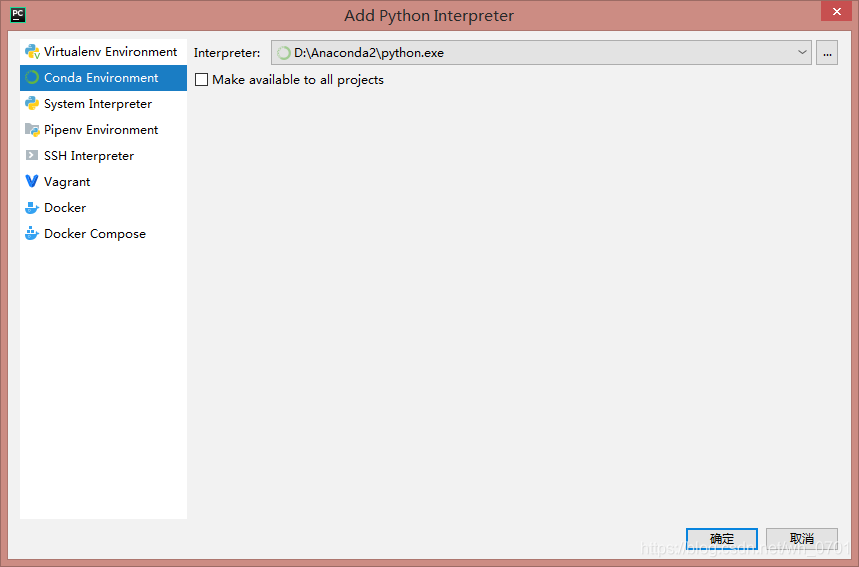This screenshot has width=859, height=567.
Task: Cancel with the 取消 button
Action: (x=801, y=539)
